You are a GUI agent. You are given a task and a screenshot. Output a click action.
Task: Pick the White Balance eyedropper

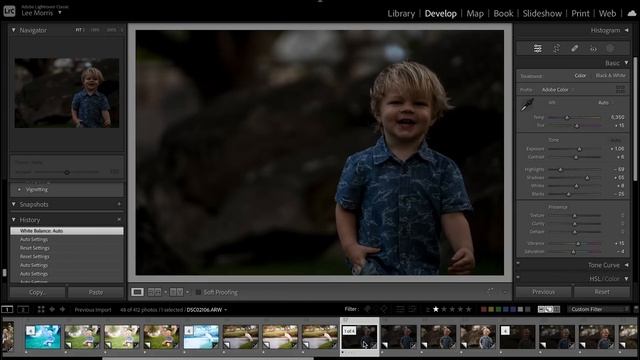coord(527,105)
